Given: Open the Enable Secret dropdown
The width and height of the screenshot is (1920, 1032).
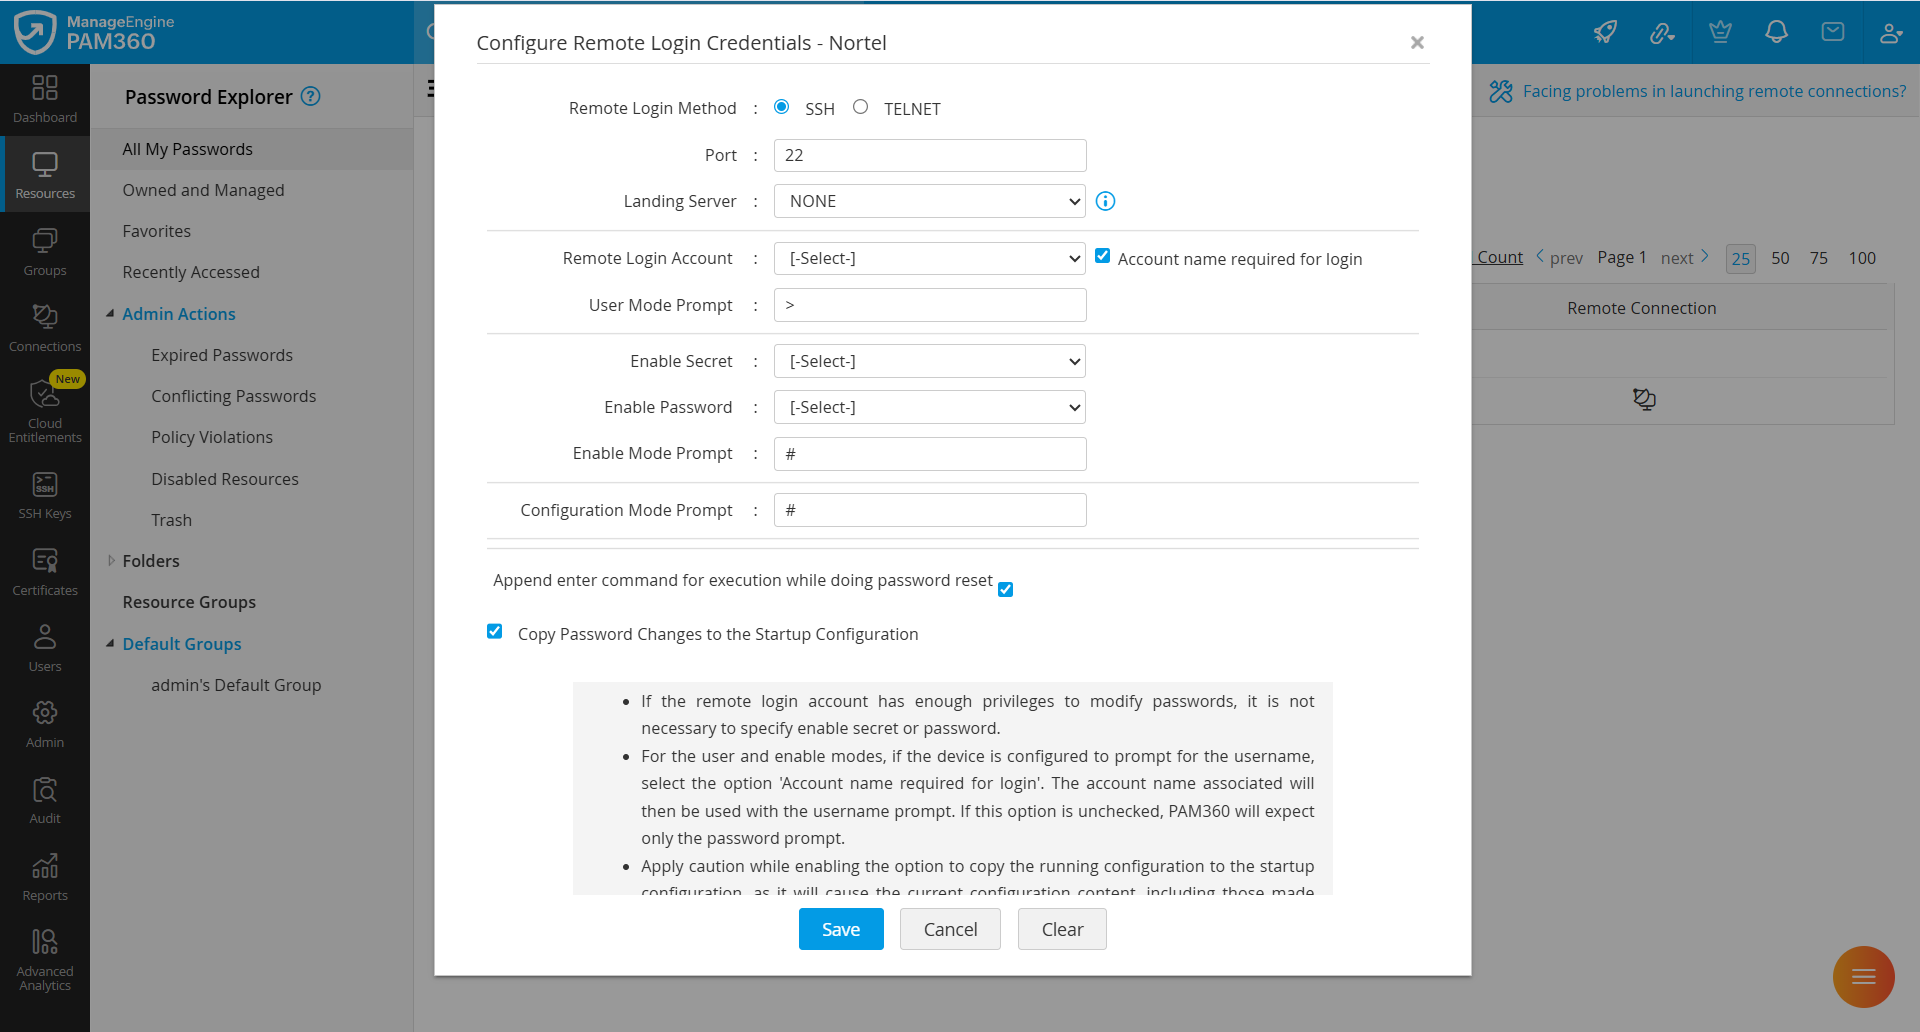Looking at the screenshot, I should [x=928, y=360].
